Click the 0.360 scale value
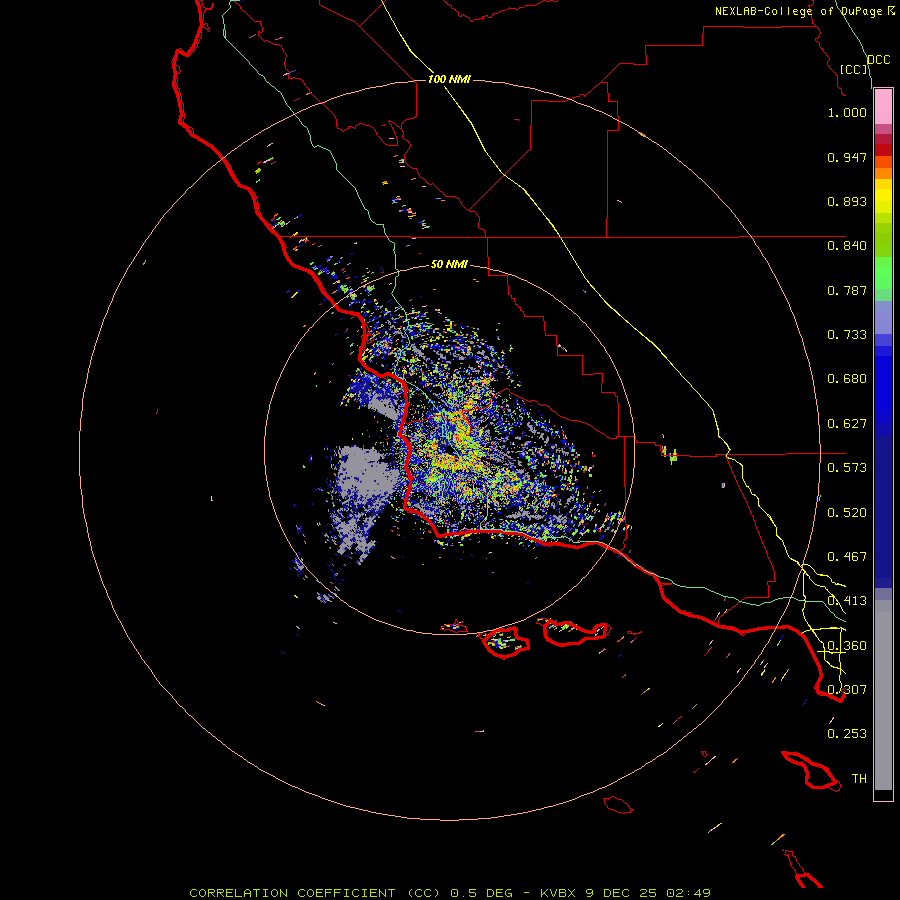 [x=847, y=646]
